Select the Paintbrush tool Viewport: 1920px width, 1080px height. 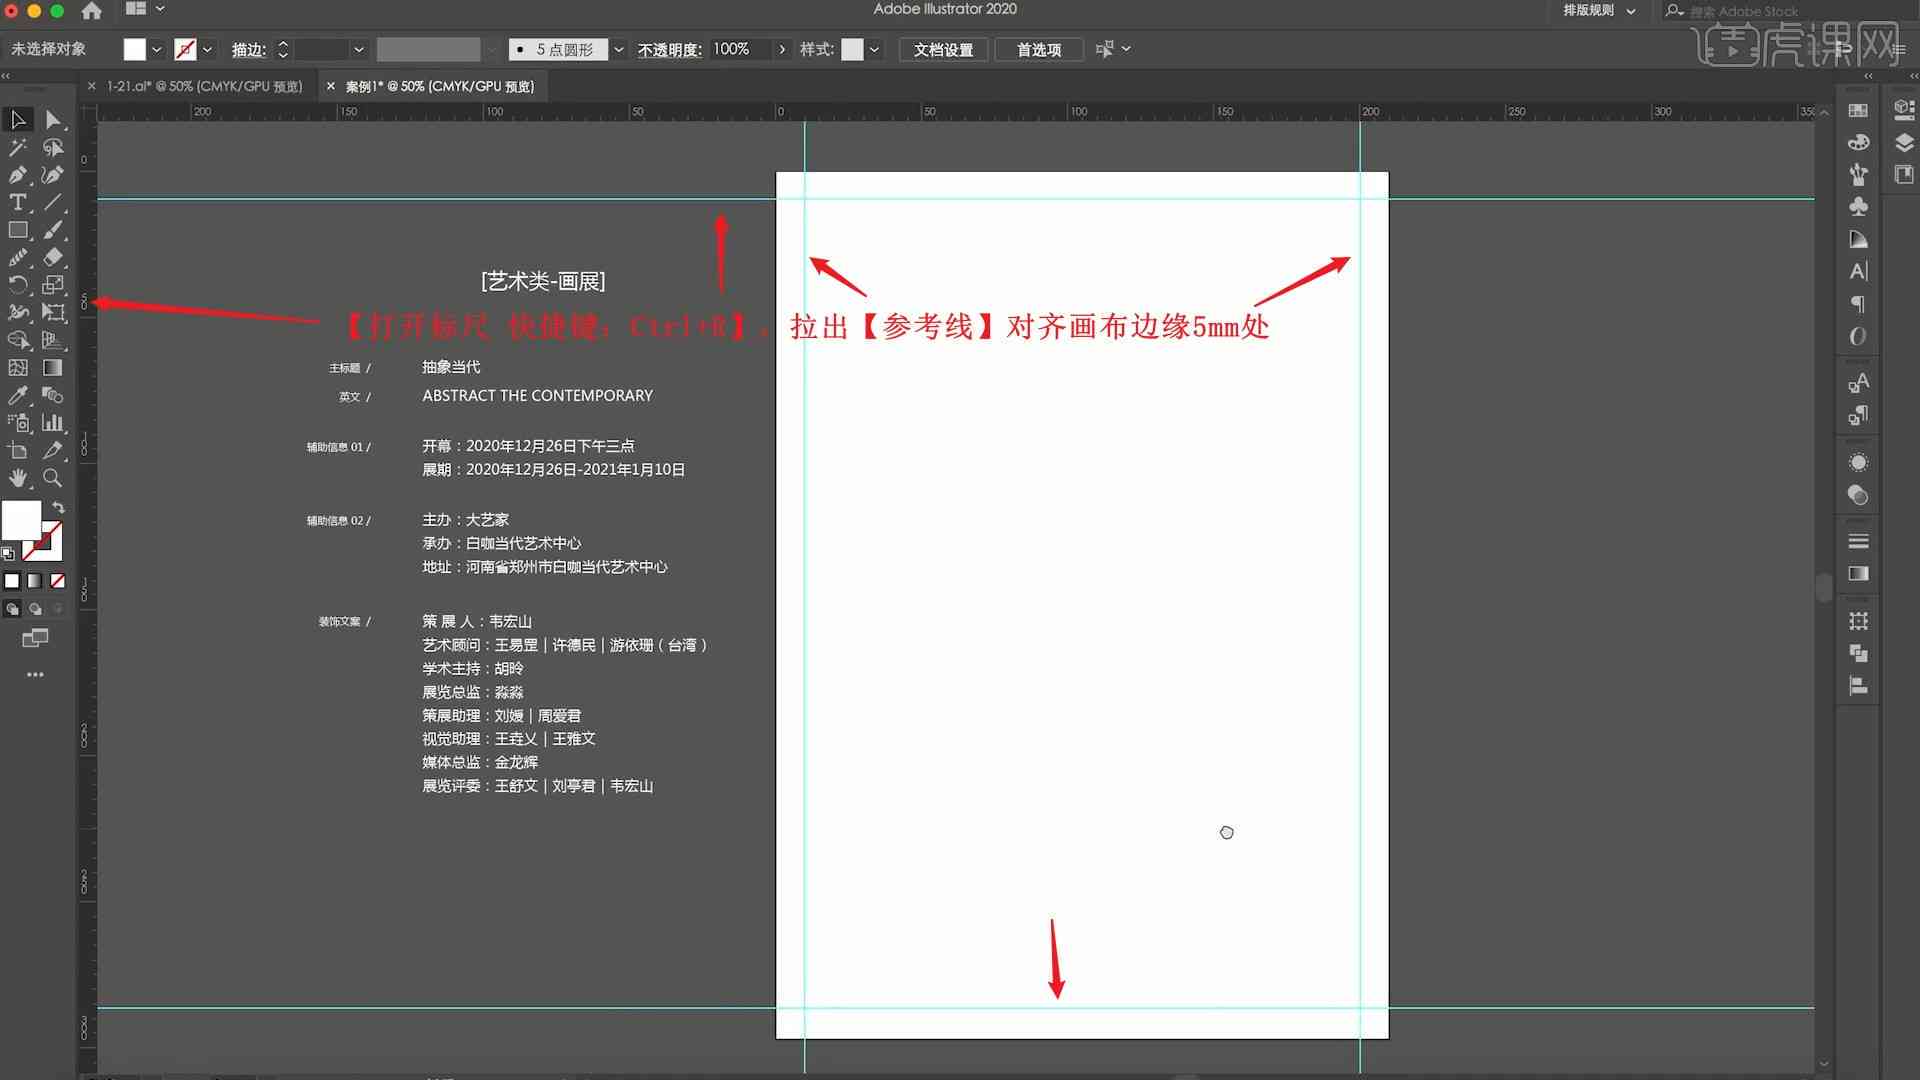click(x=53, y=230)
